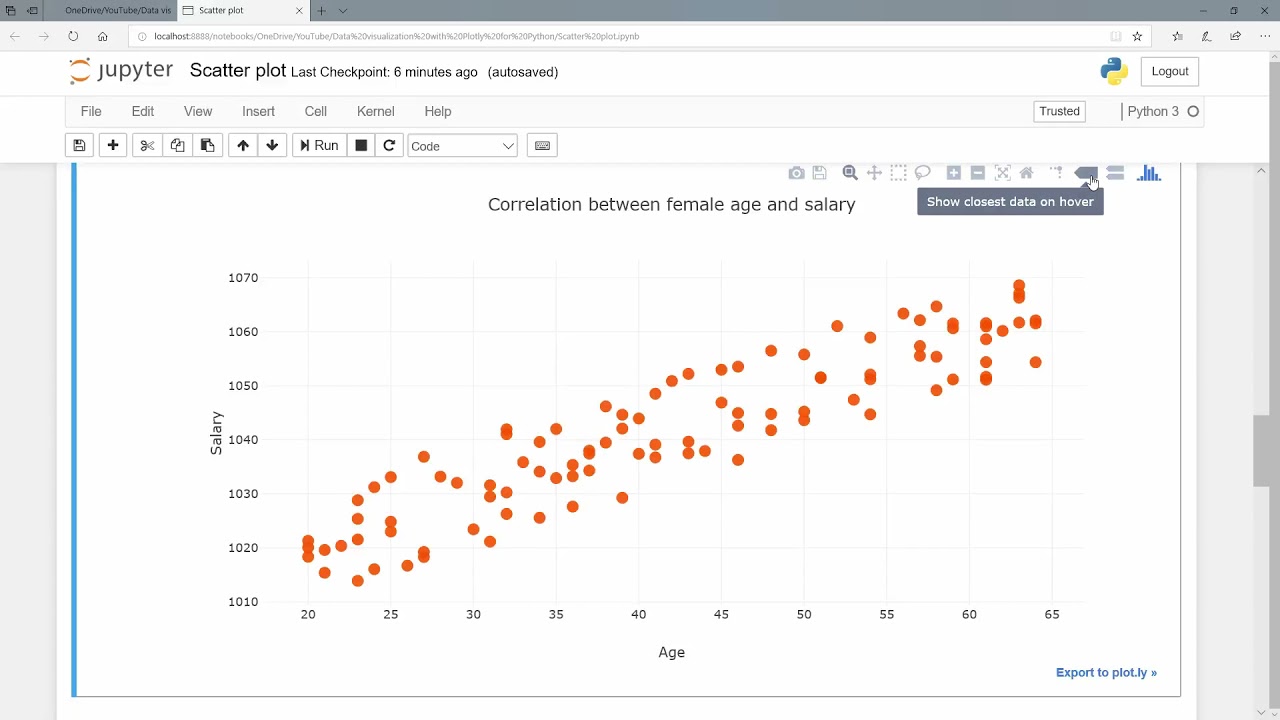Image resolution: width=1280 pixels, height=720 pixels.
Task: Reset axes with the home icon in modebar
Action: click(1026, 173)
